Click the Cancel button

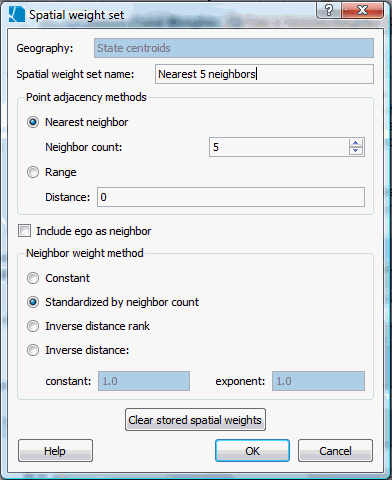tap(335, 451)
